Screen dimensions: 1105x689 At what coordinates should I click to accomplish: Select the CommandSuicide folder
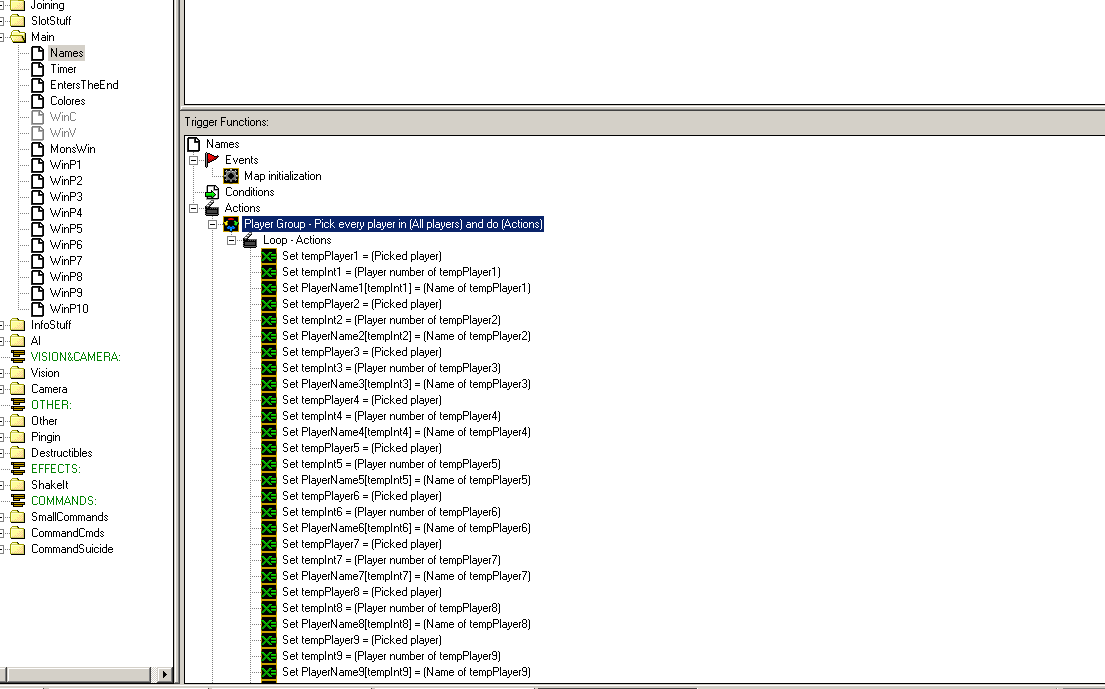tap(72, 549)
